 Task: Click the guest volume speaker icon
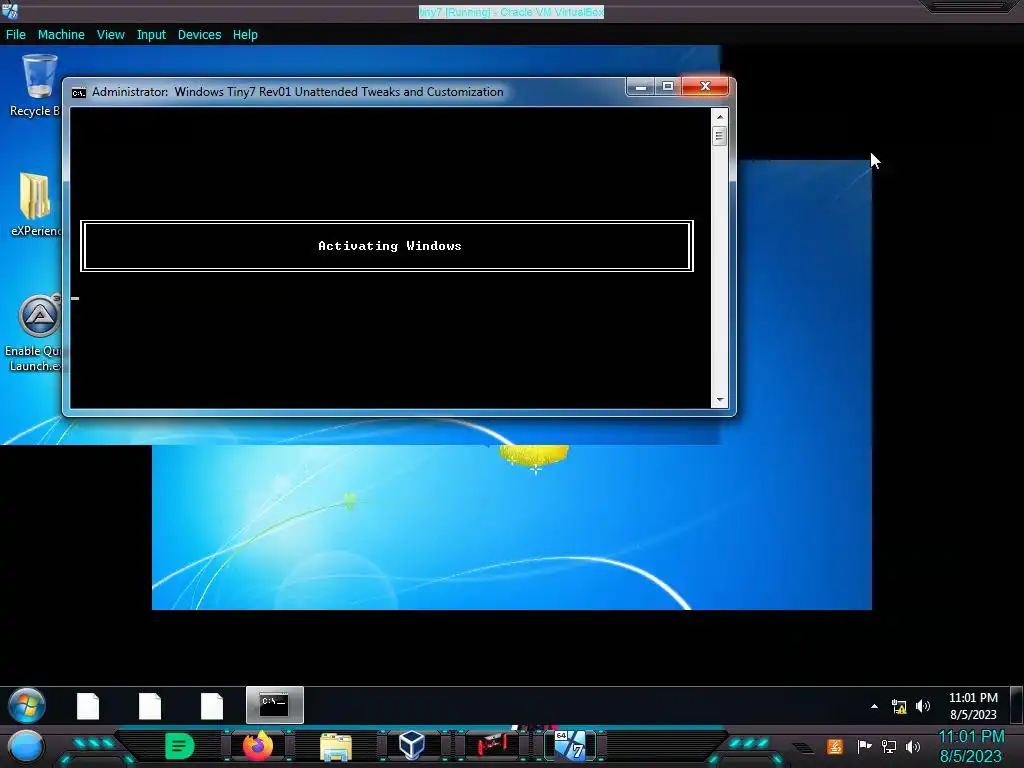point(923,706)
